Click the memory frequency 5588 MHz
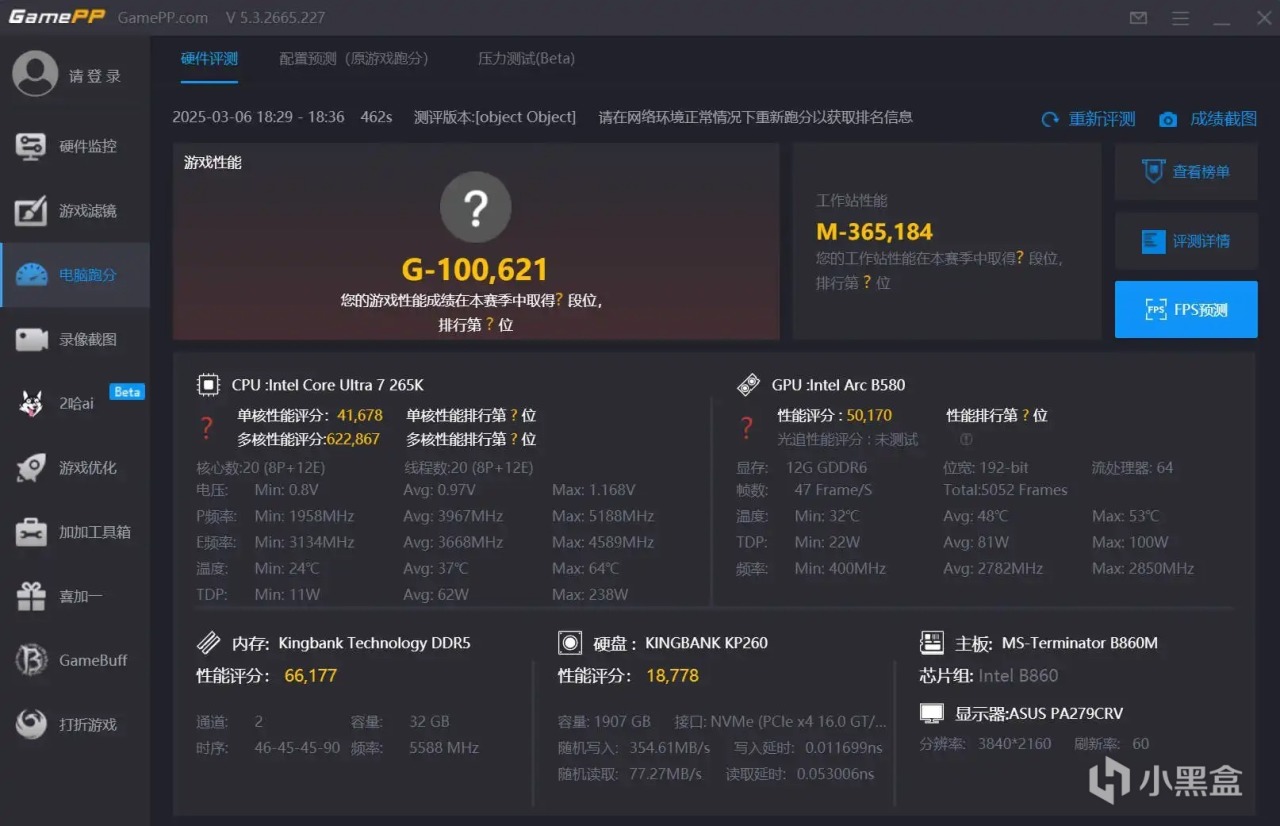 tap(444, 748)
